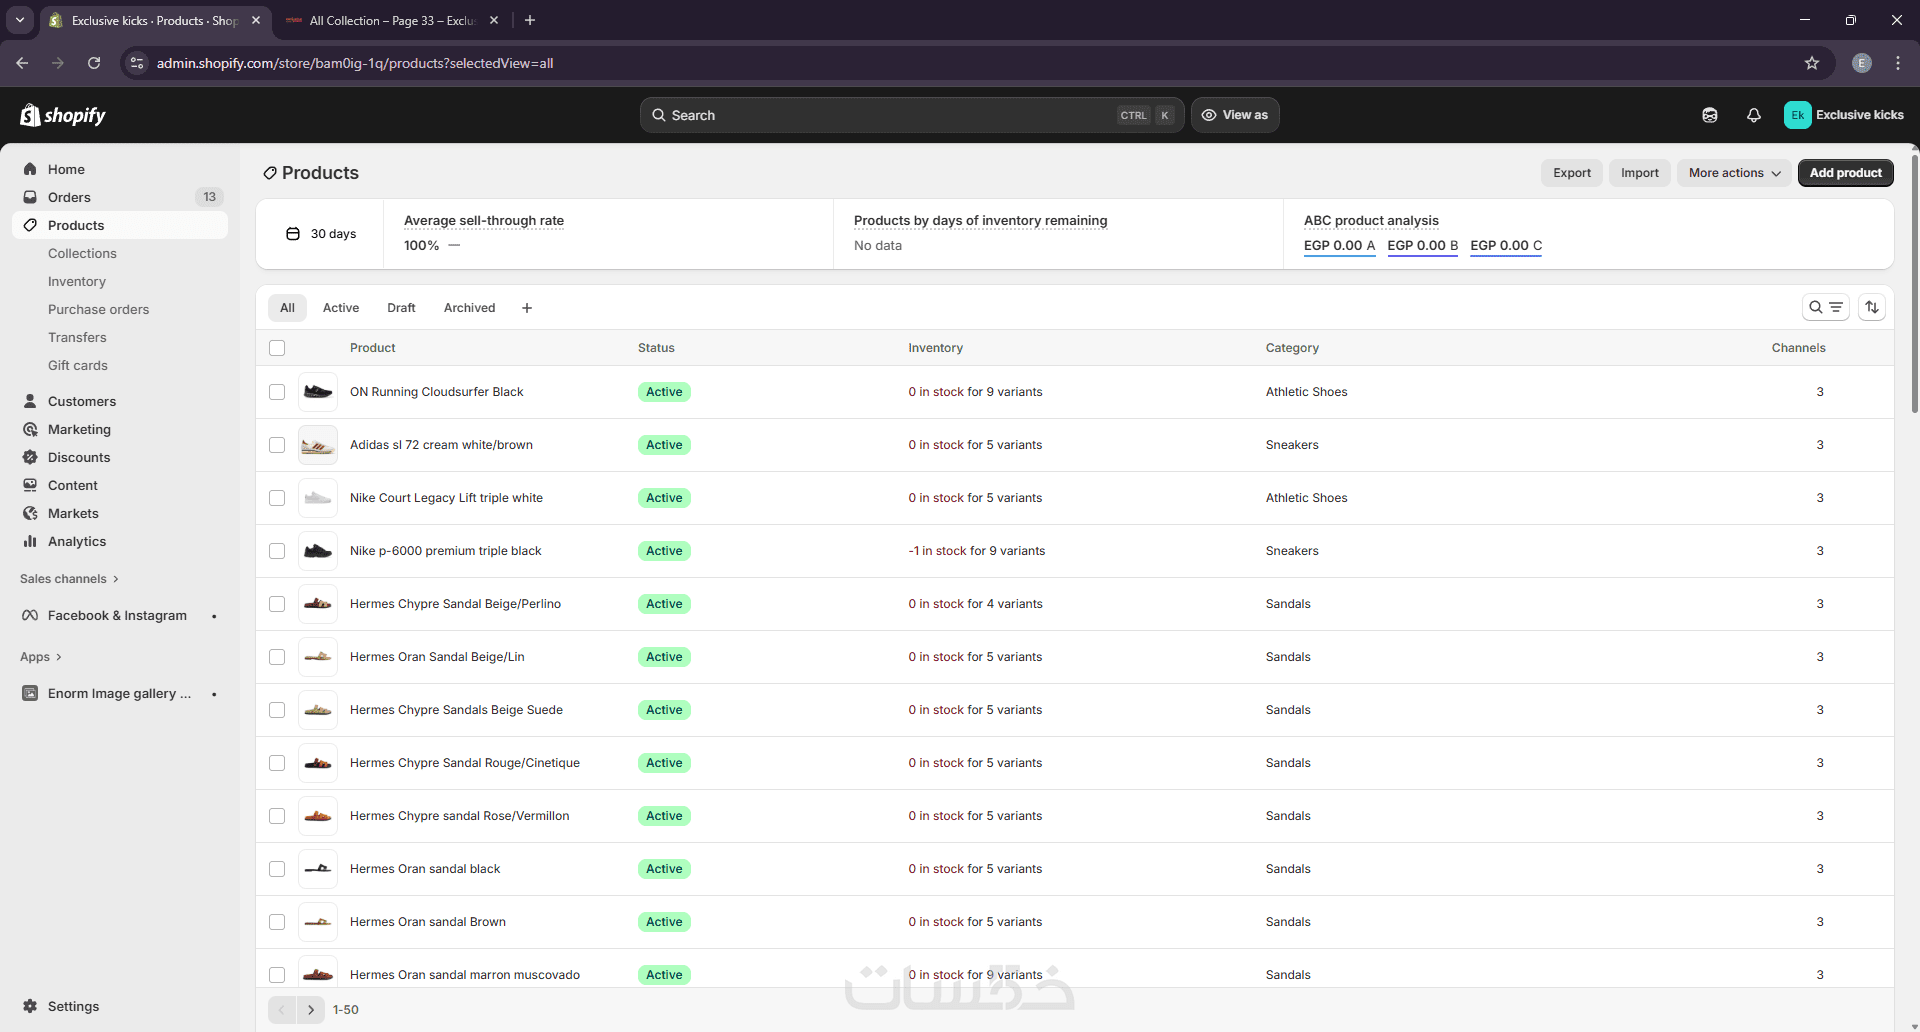The width and height of the screenshot is (1920, 1032).
Task: Open the Sidekick assistant icon in top bar
Action: coord(1710,115)
